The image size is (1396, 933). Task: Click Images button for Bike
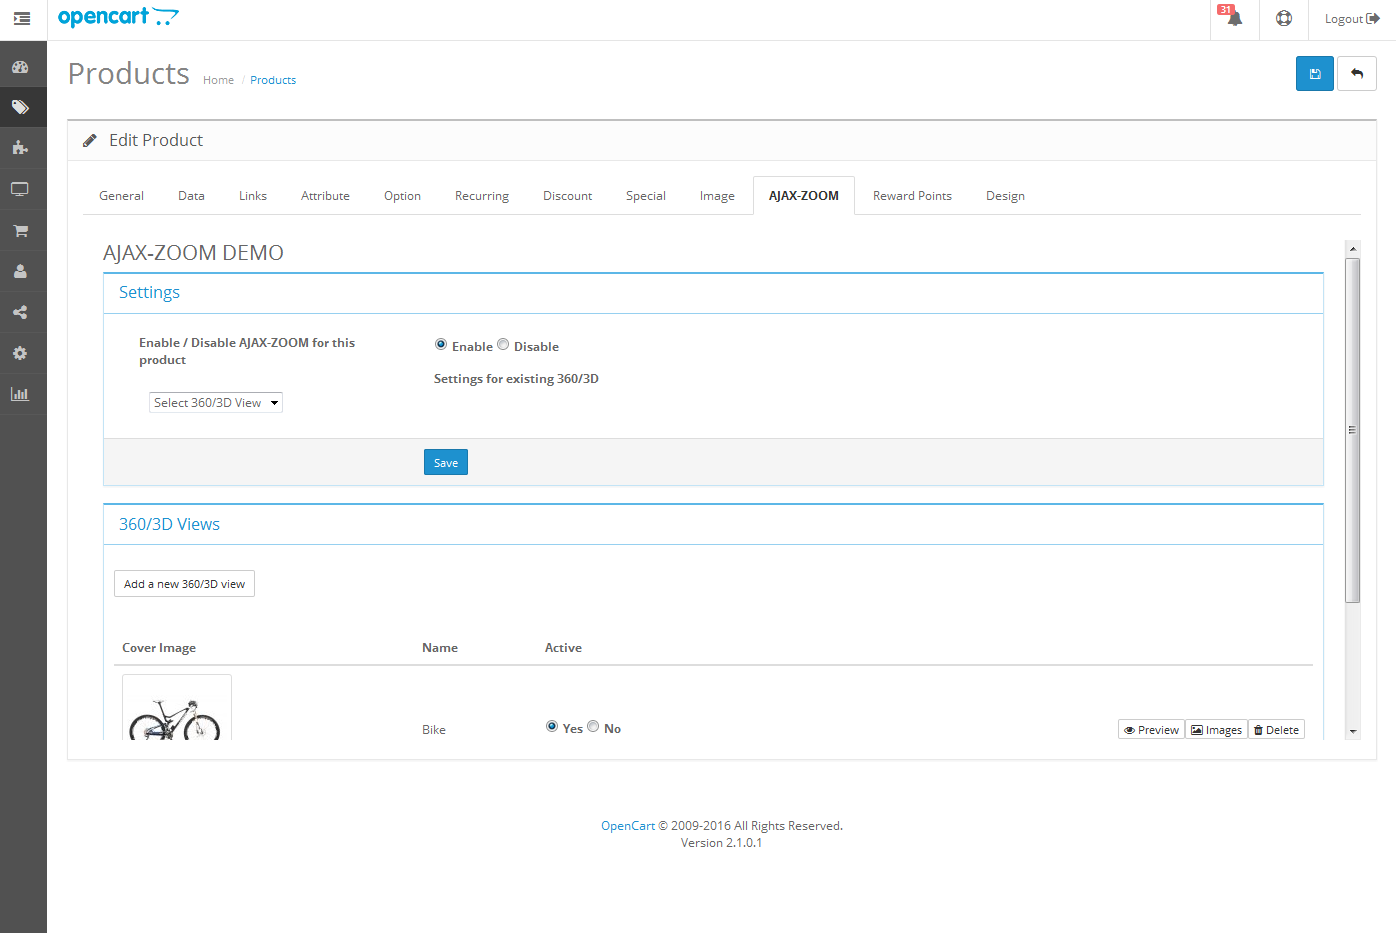1216,730
